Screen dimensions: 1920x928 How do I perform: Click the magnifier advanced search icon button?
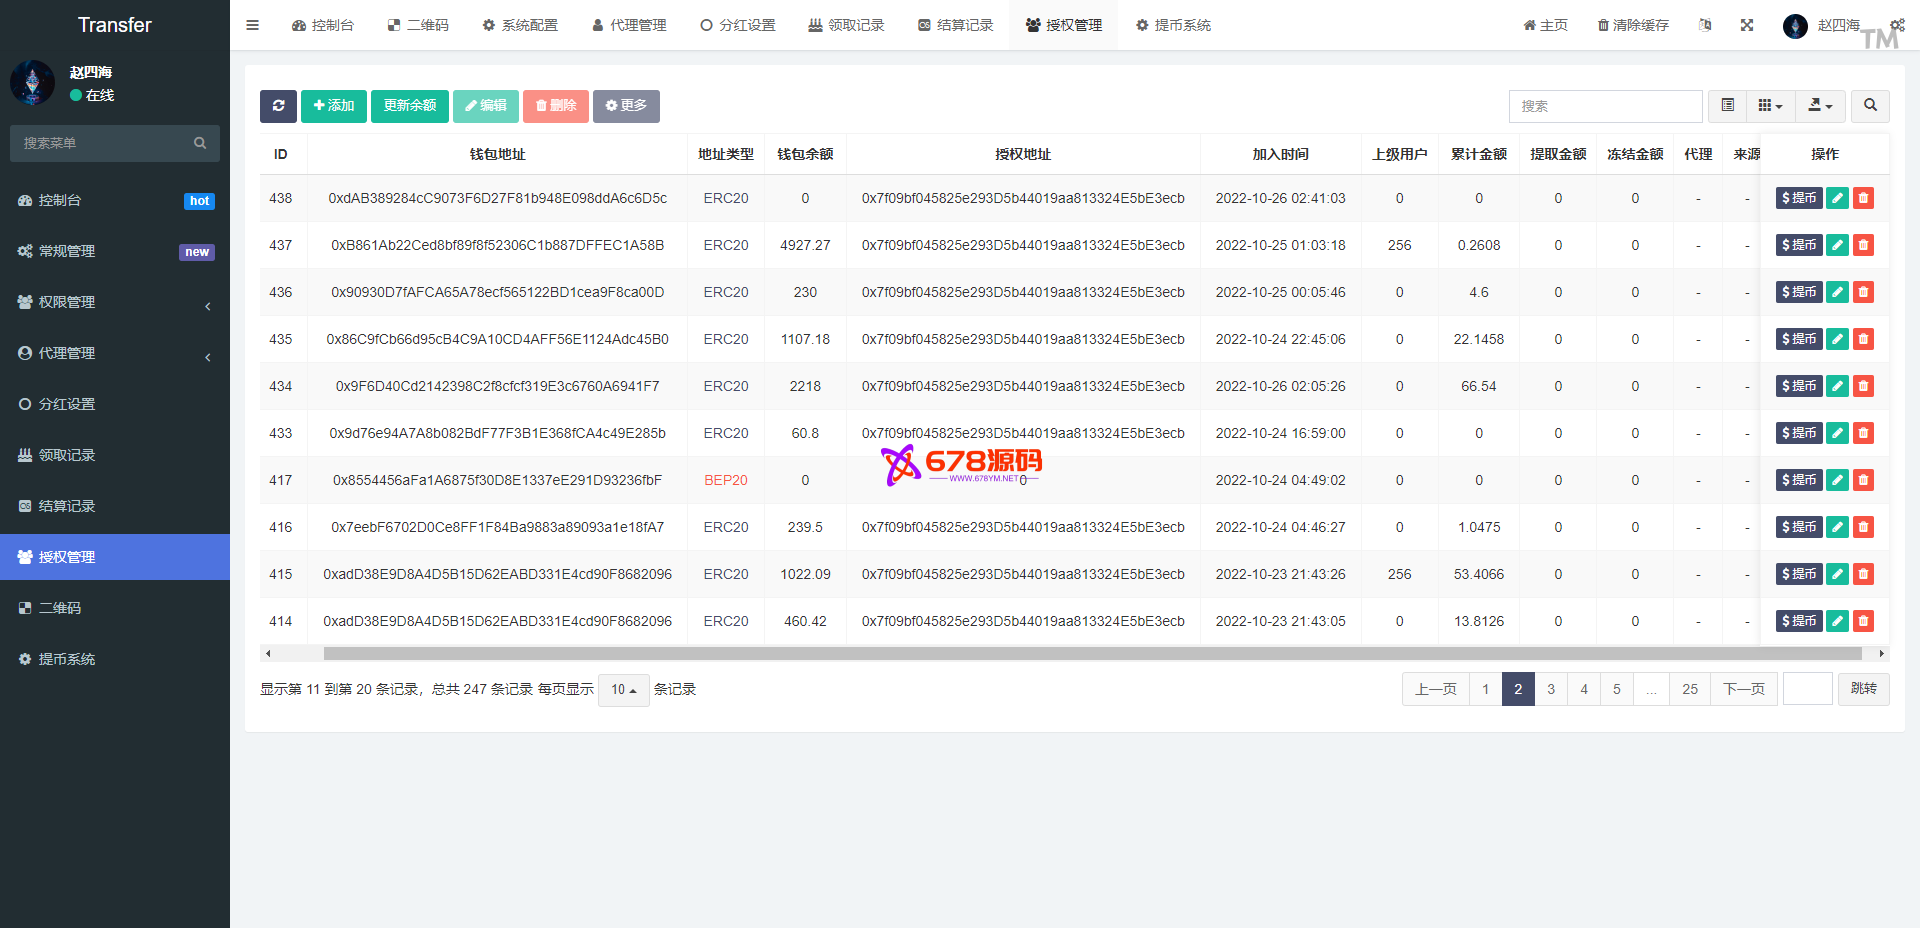coord(1870,106)
